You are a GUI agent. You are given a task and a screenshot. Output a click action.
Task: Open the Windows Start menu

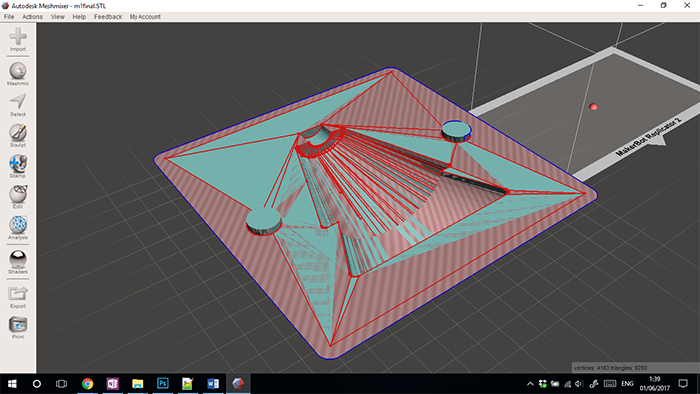12,384
